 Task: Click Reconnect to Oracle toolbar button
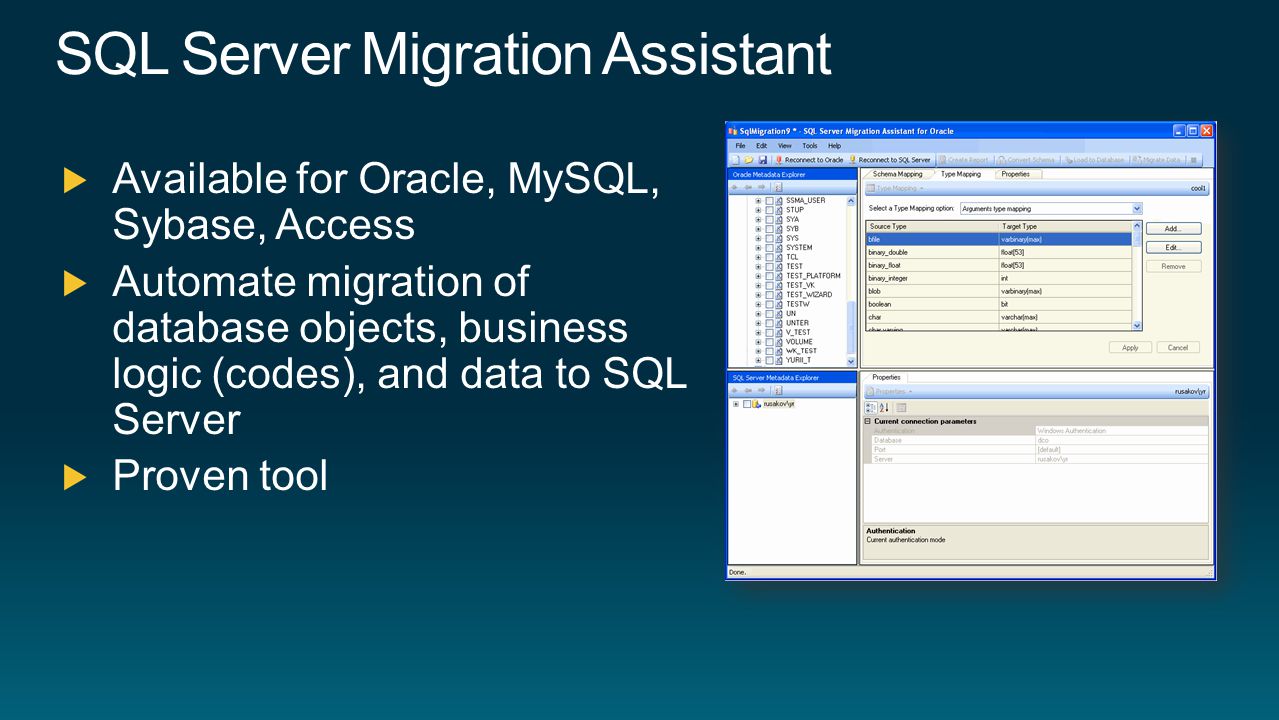pos(809,160)
